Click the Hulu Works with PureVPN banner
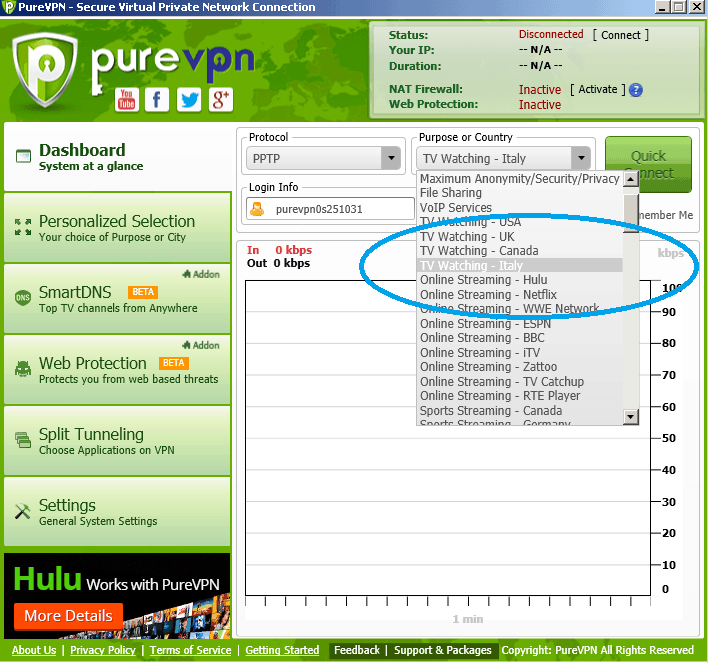 pos(117,596)
